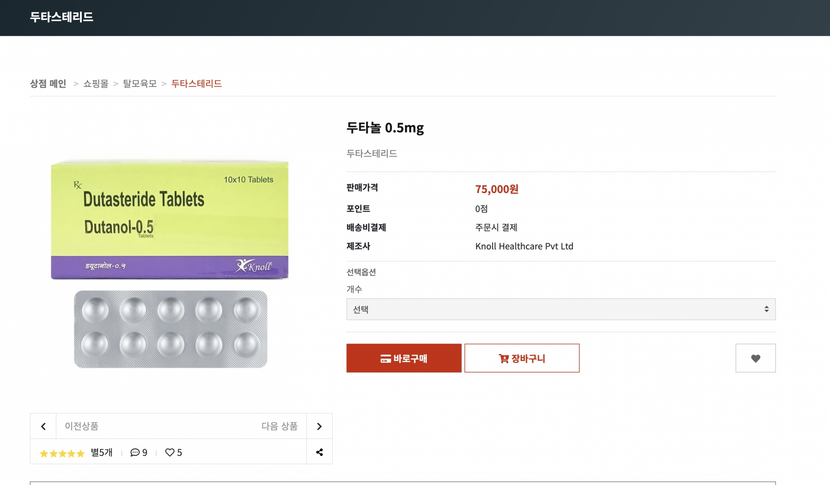
Task: Select the 이전상품 text link
Action: (82, 426)
